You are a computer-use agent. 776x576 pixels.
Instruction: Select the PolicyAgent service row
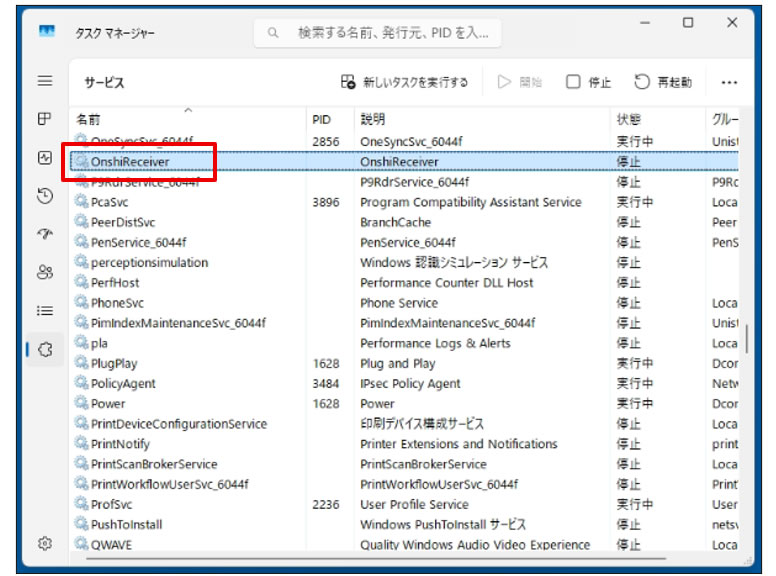(404, 384)
